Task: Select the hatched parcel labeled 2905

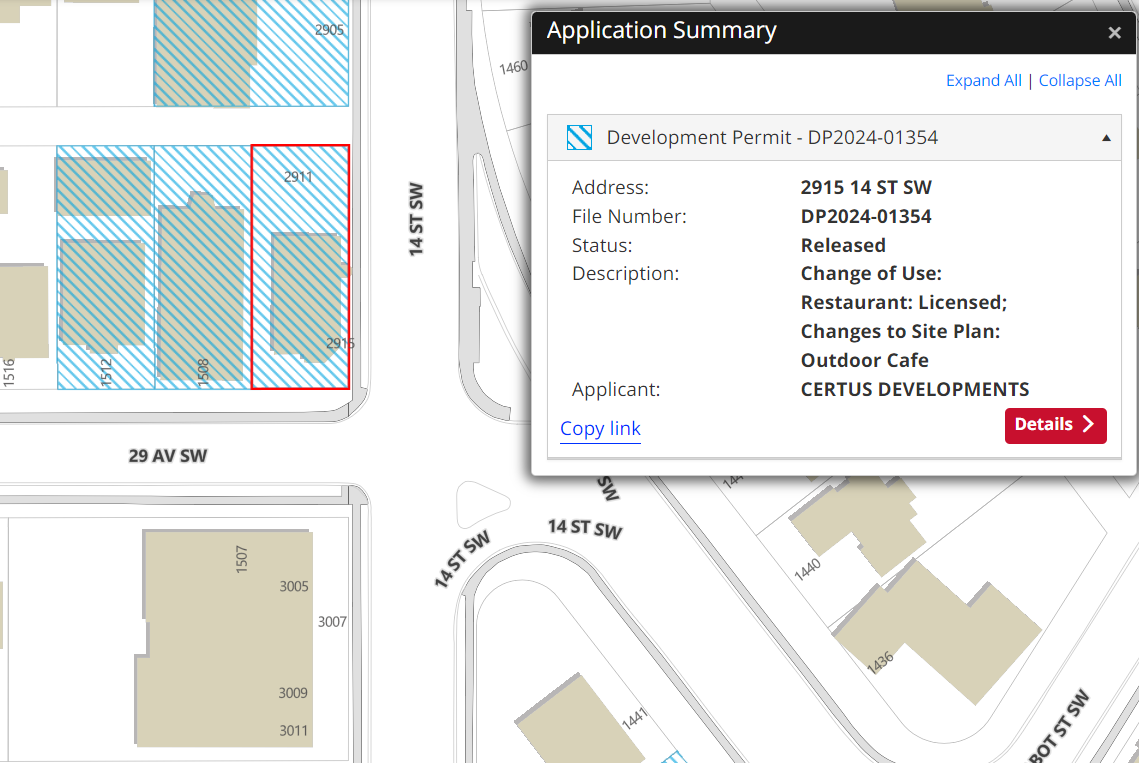Action: click(x=298, y=60)
